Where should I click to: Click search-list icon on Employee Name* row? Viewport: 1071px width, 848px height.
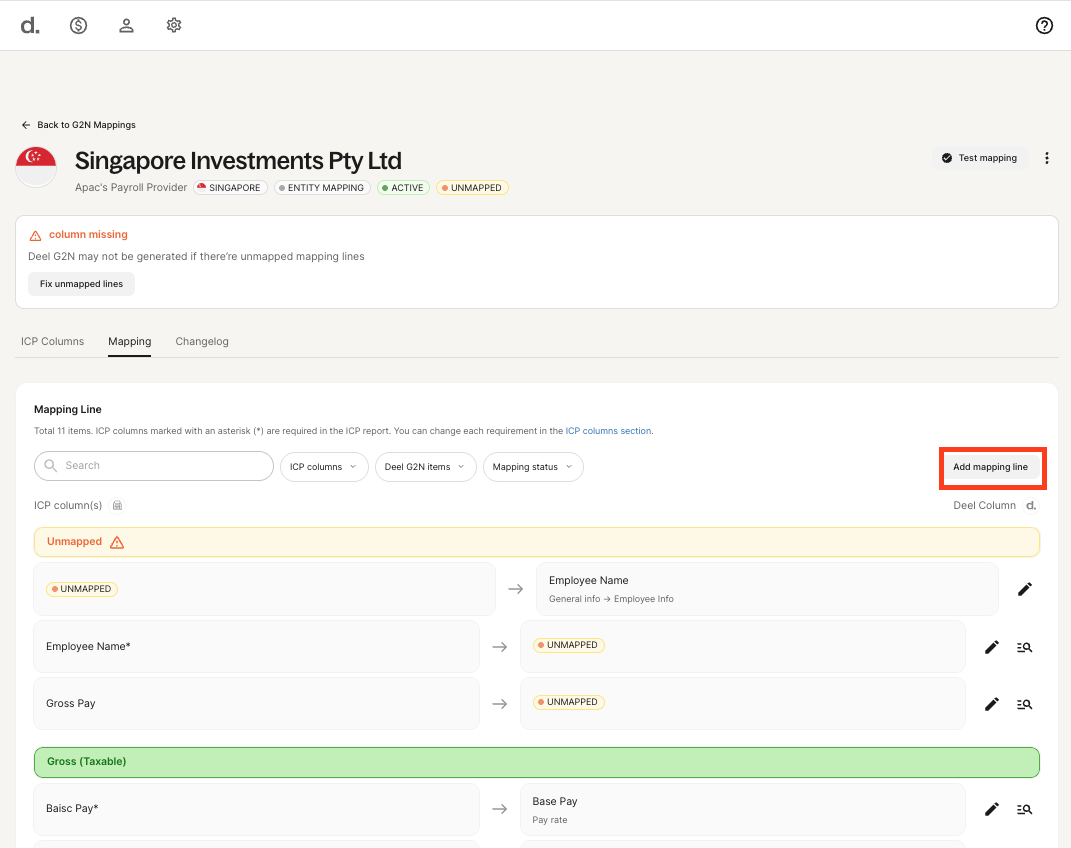coord(1024,647)
